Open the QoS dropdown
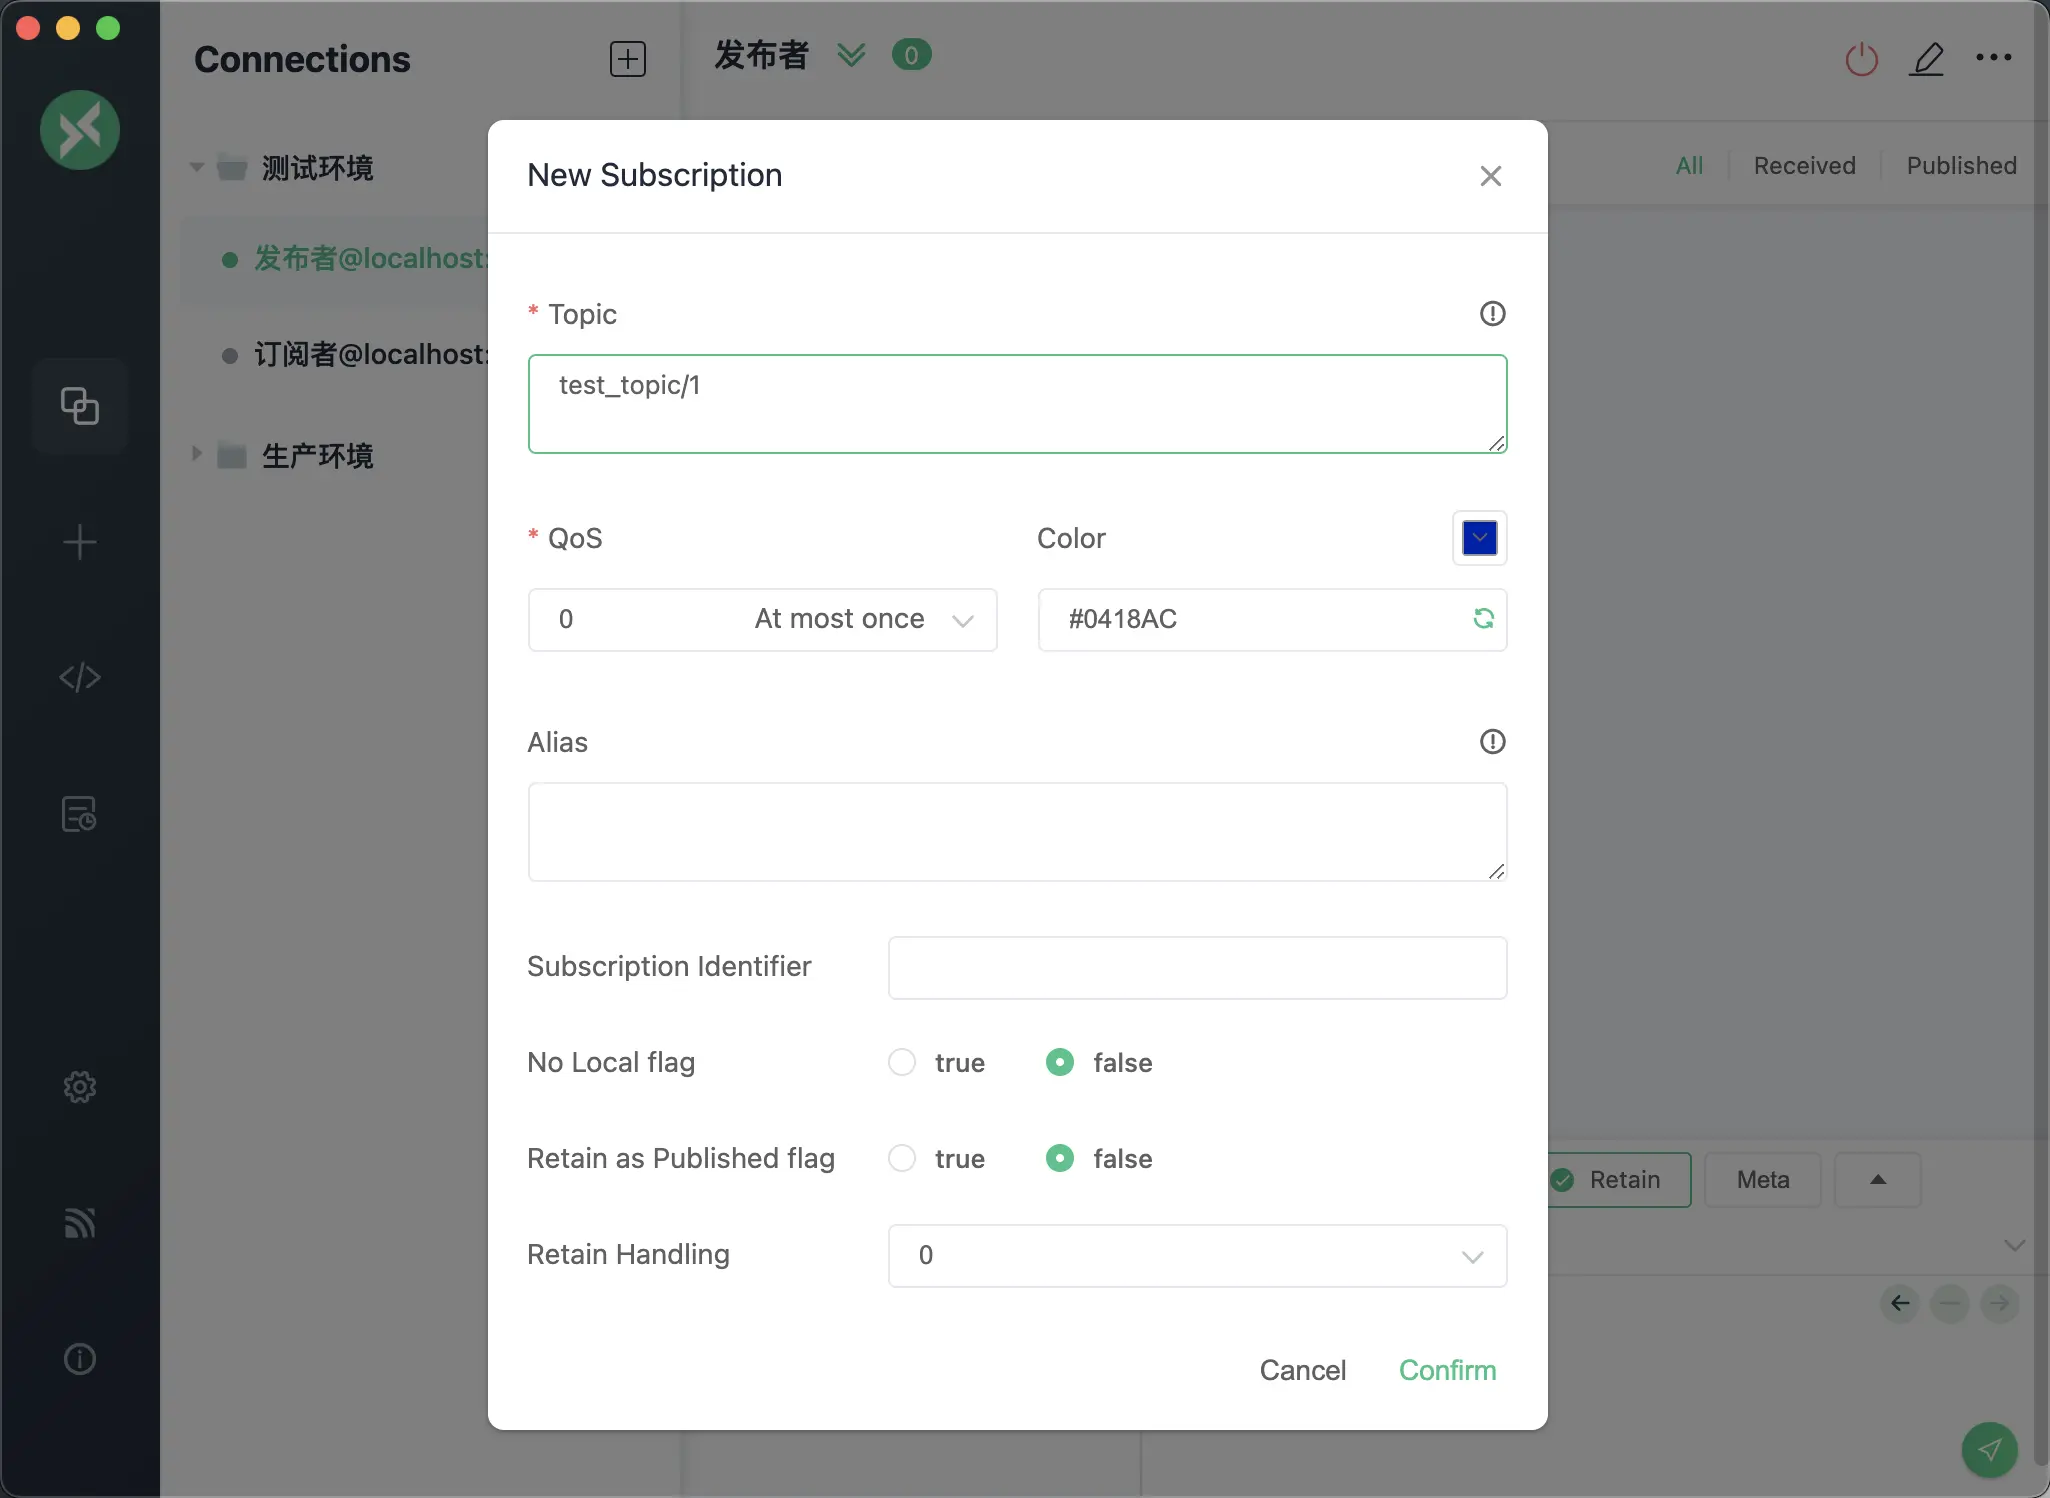The height and width of the screenshot is (1498, 2050). (x=762, y=620)
